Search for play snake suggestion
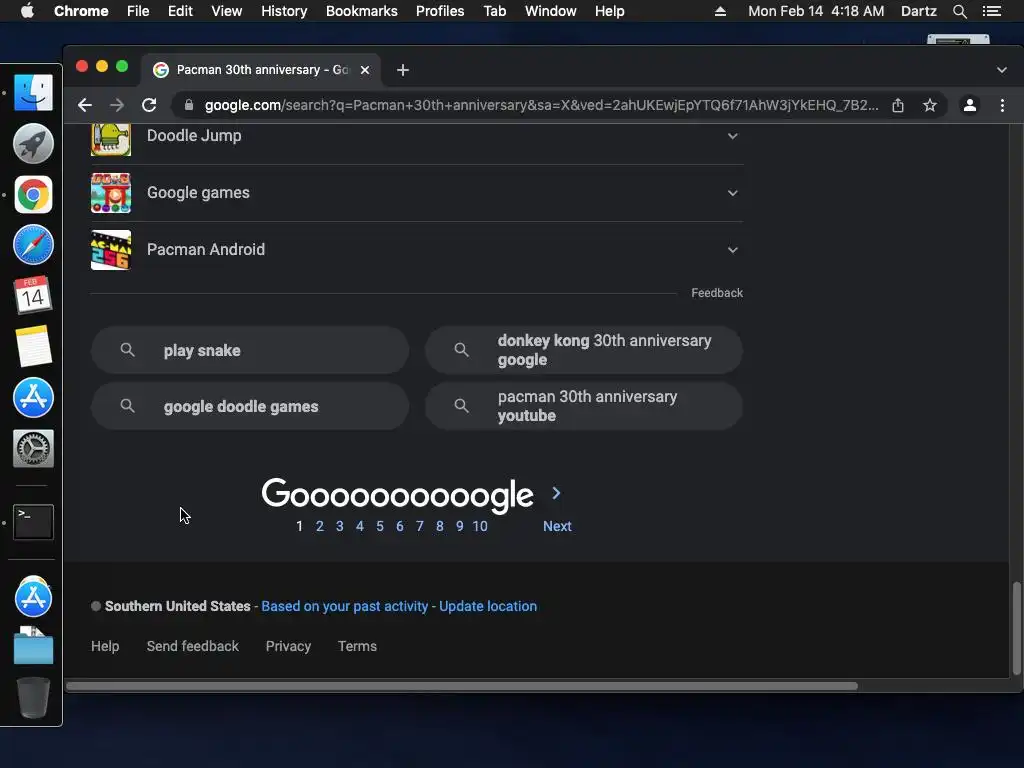Screen dimensions: 1024x768 coord(250,350)
